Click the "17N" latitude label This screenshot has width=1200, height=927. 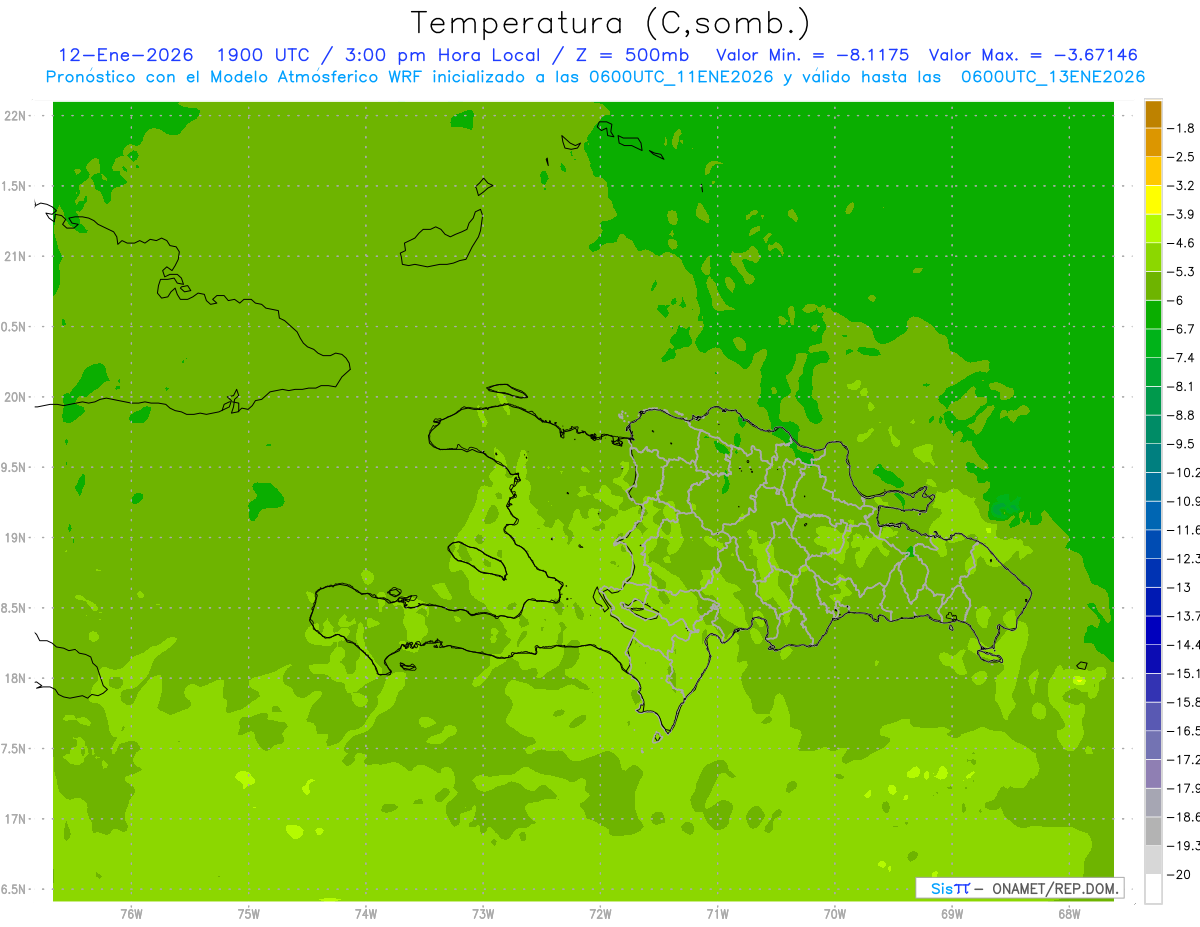pos(17,820)
